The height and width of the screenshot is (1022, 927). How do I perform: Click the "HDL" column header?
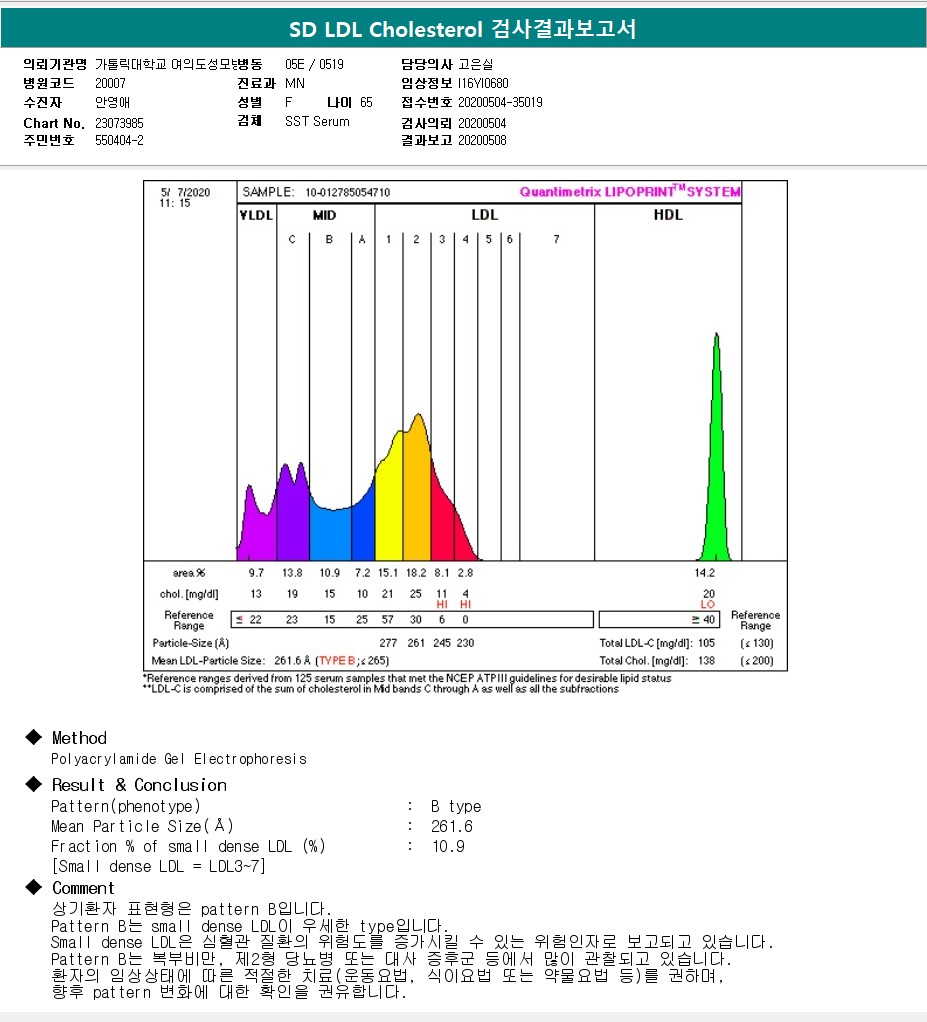pyautogui.click(x=668, y=215)
